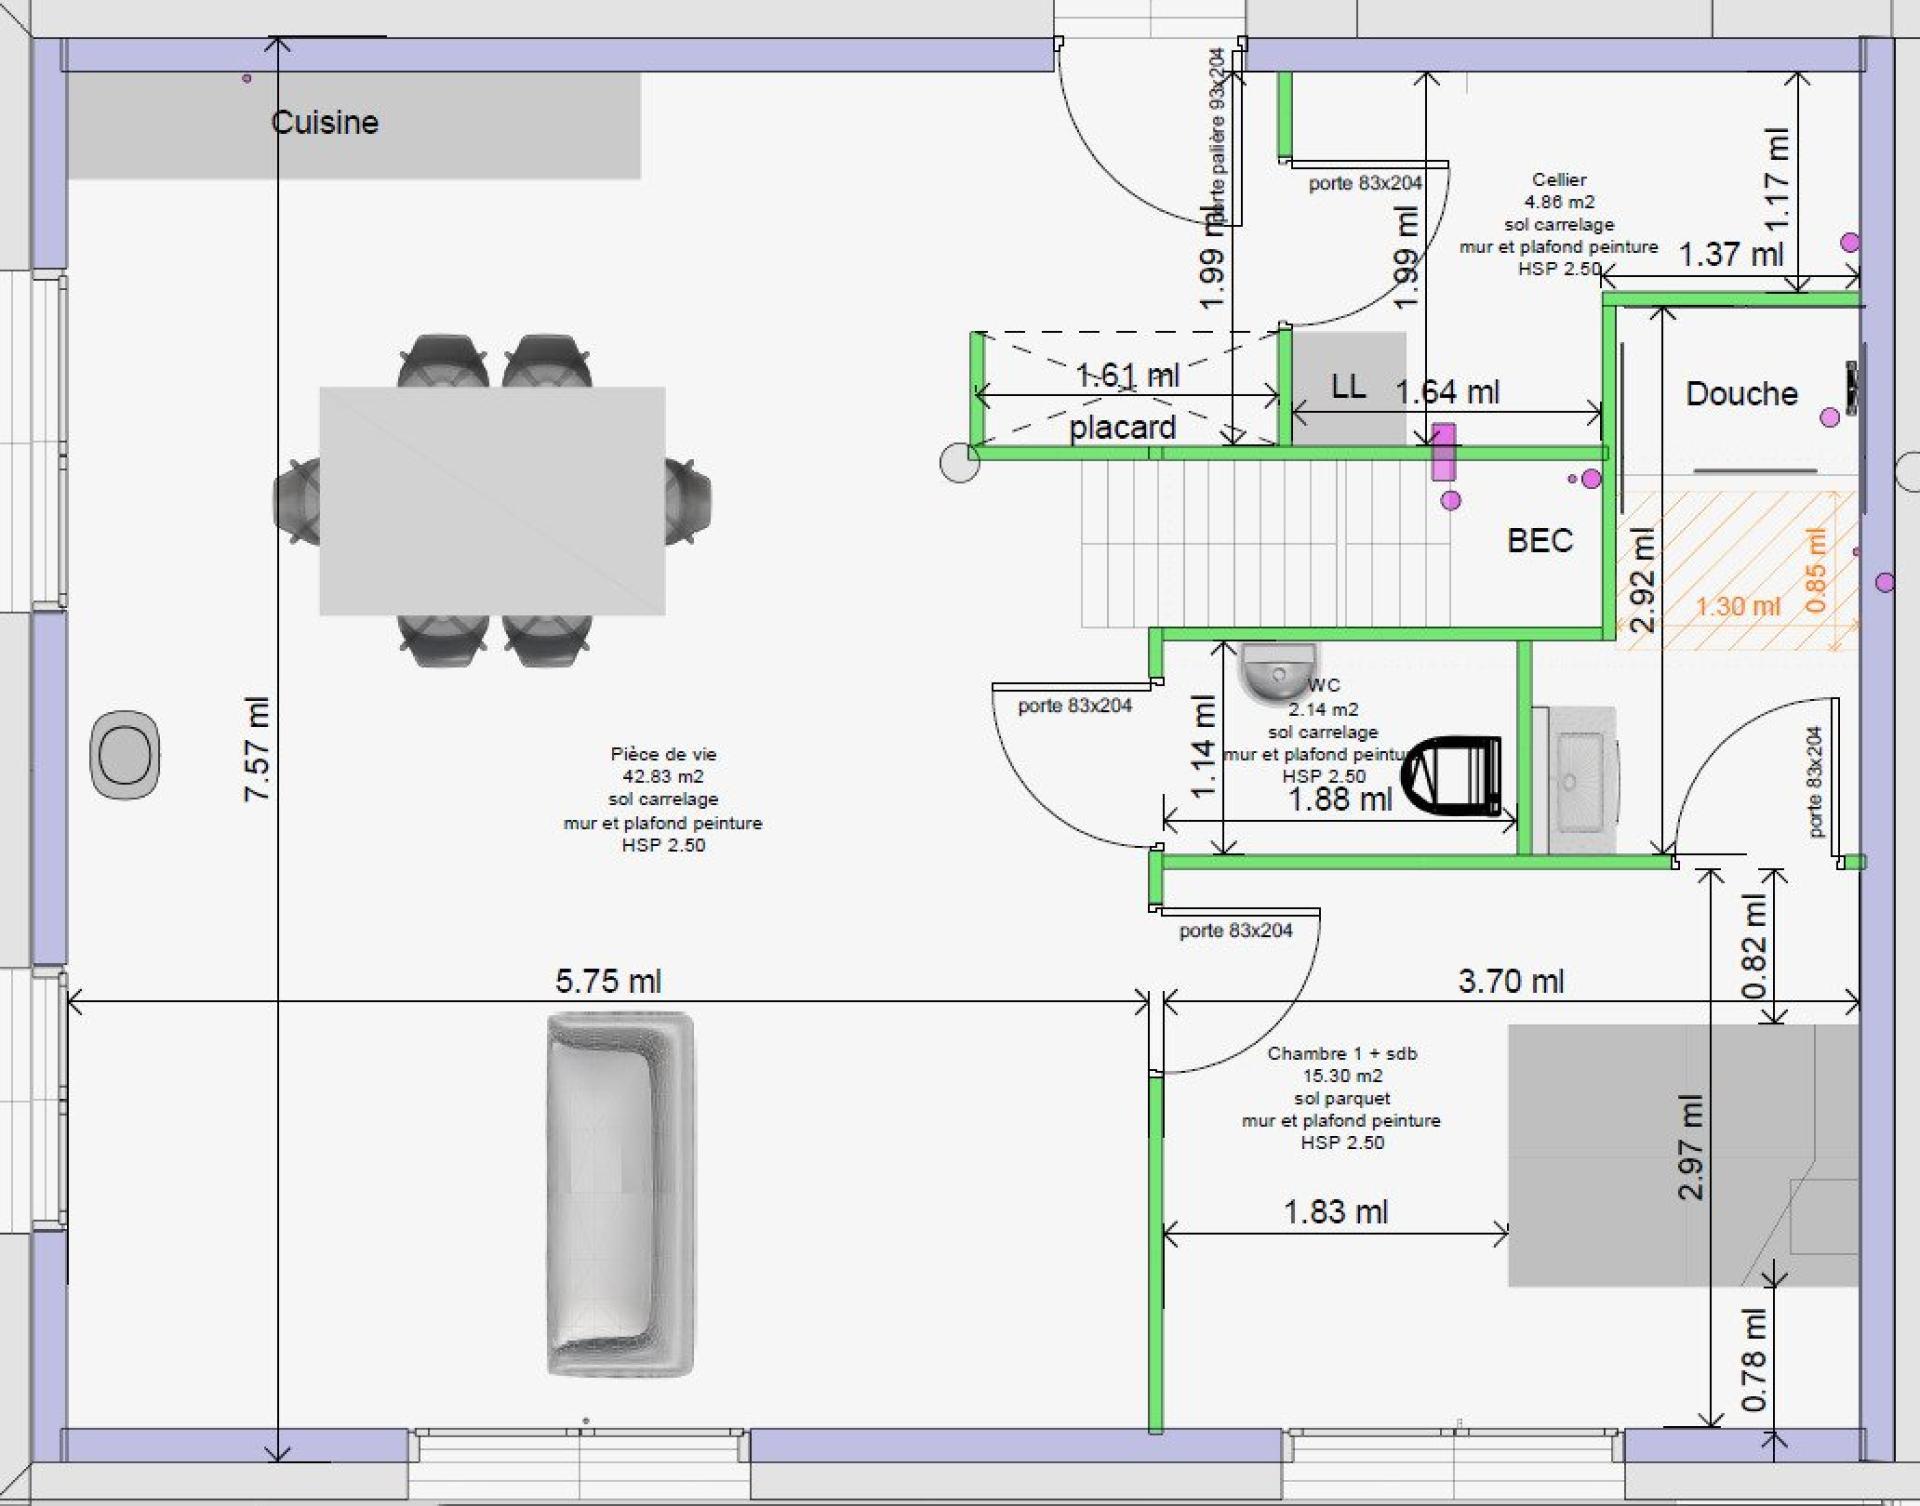This screenshot has height=1506, width=1920.
Task: Select the sofa in the living room
Action: click(620, 1193)
